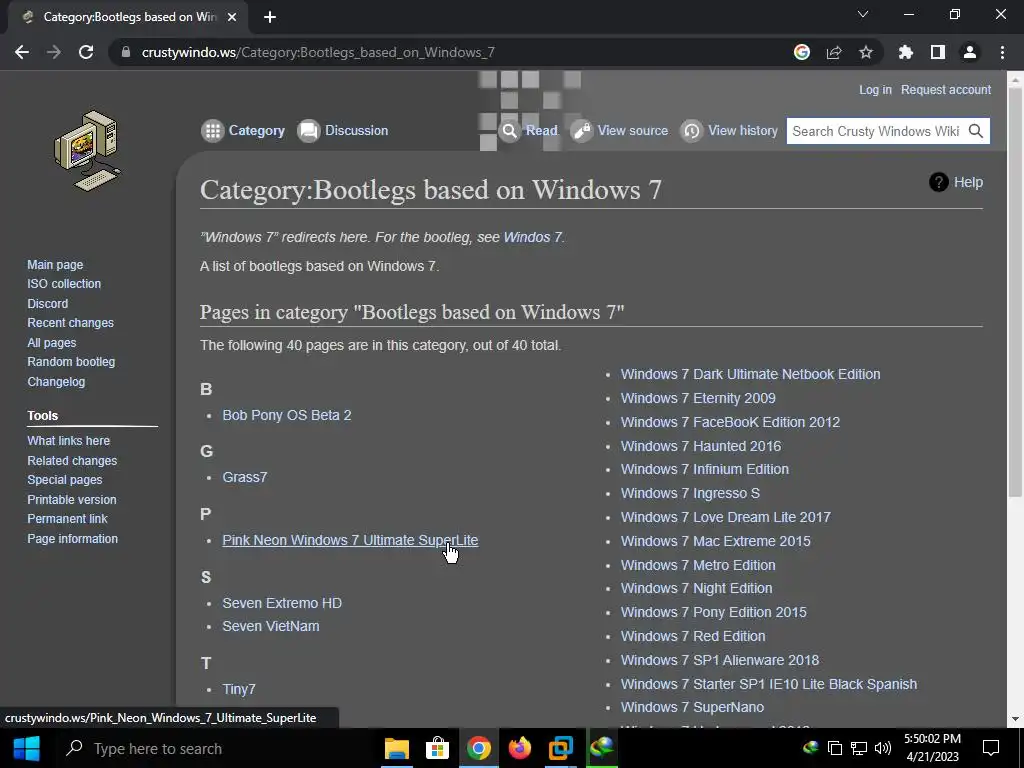Click the page vertical scrollbar thumb
This screenshot has width=1024, height=768.
pyautogui.click(x=1015, y=292)
